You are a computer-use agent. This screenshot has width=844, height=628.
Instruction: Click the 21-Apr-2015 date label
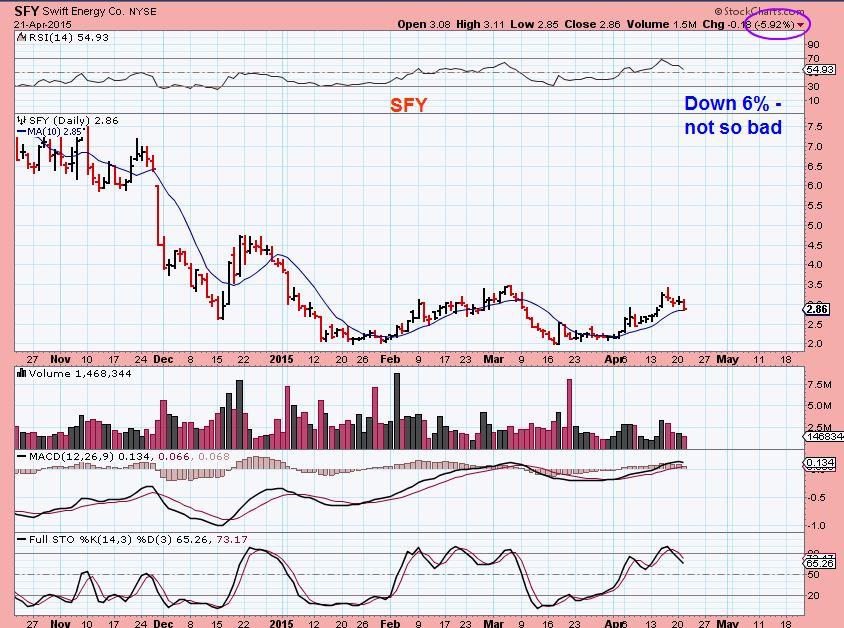pos(43,25)
